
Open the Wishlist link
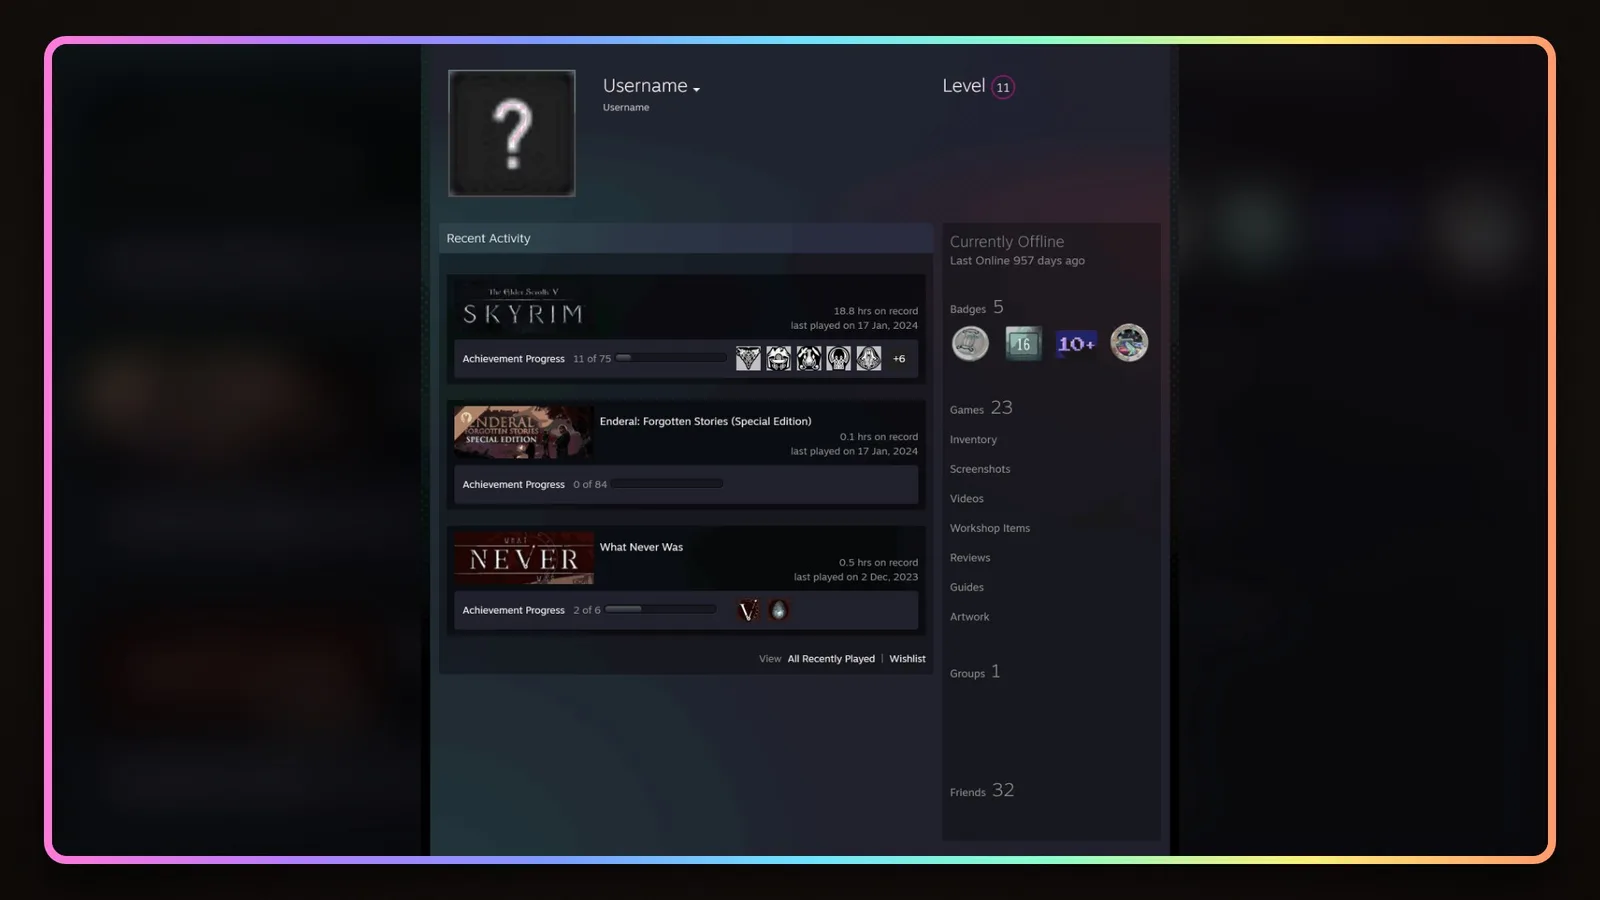(x=907, y=659)
